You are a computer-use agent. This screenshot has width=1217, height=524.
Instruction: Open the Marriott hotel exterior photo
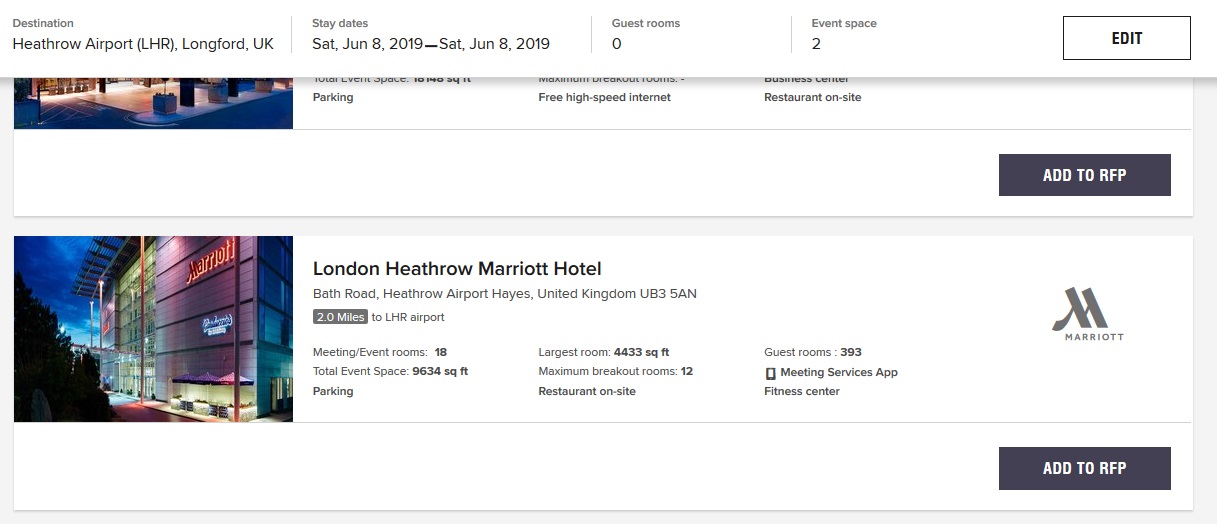(x=153, y=329)
